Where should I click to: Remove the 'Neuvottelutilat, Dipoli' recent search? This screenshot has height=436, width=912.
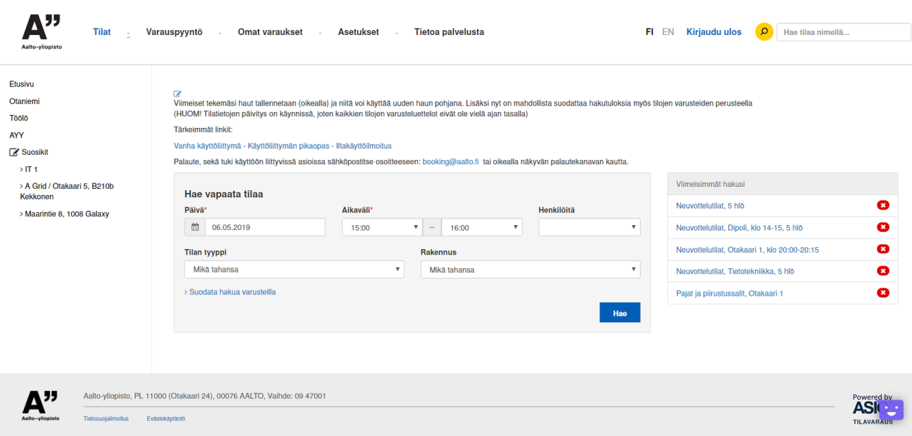[882, 227]
